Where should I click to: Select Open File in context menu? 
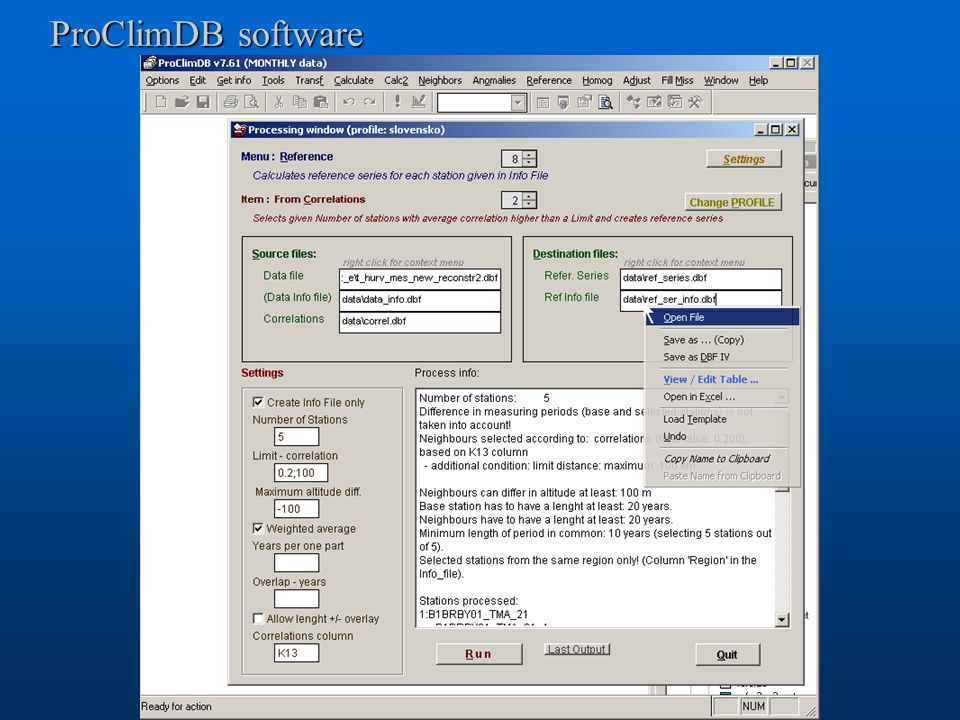pyautogui.click(x=722, y=317)
